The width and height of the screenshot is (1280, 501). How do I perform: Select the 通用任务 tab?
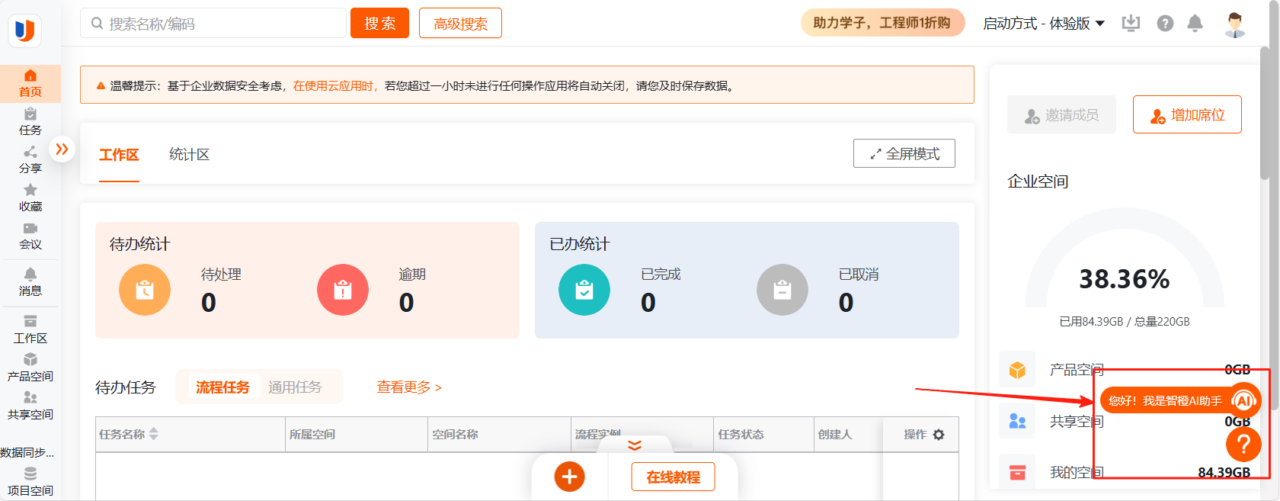point(295,387)
